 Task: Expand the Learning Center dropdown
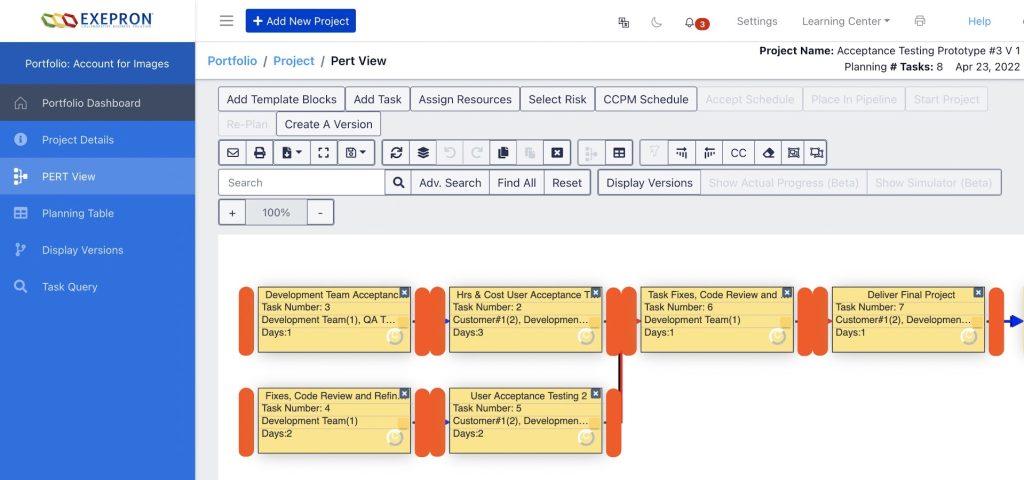pyautogui.click(x=846, y=21)
